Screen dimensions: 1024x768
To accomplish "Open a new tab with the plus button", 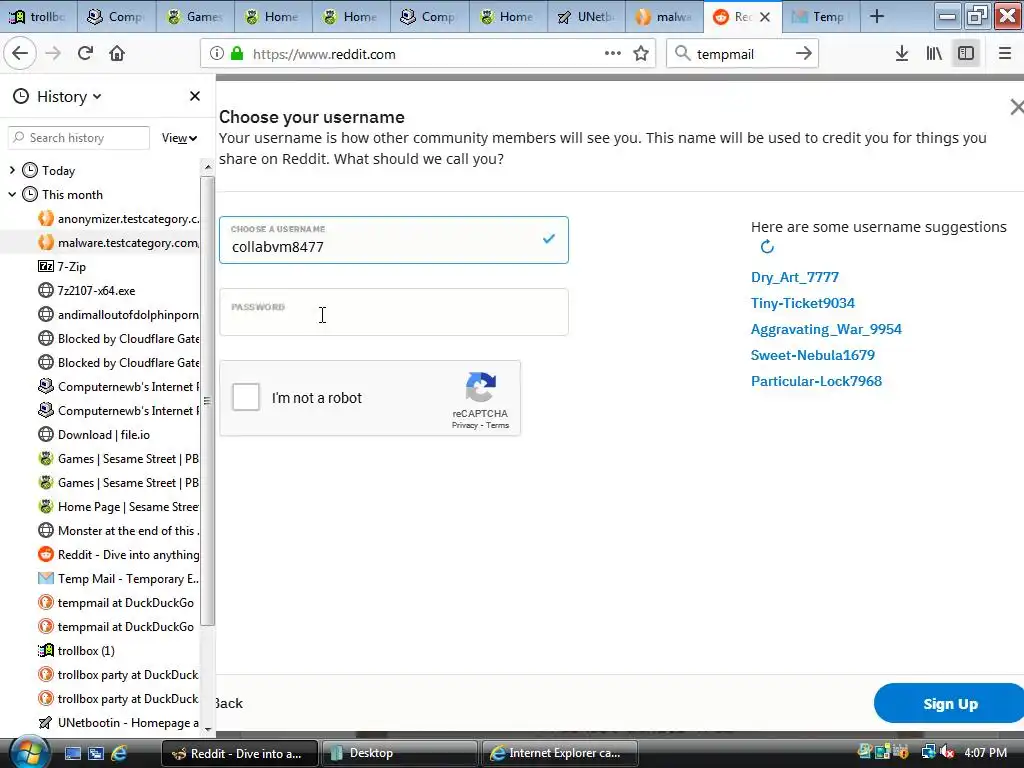I will click(x=877, y=16).
